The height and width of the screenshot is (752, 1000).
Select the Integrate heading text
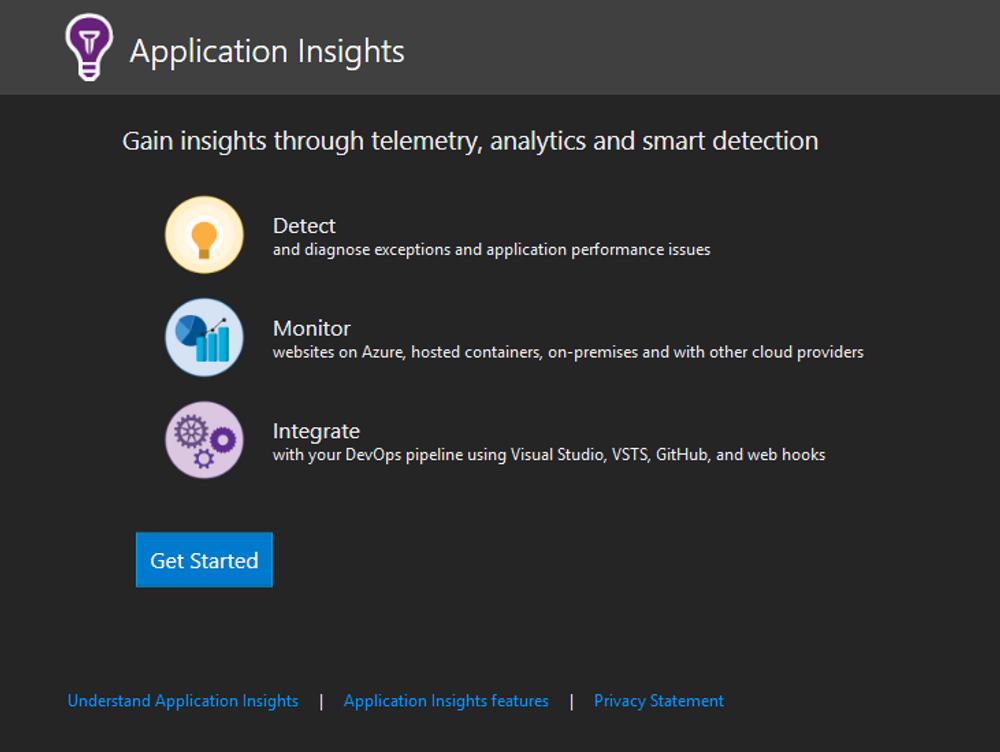[316, 432]
